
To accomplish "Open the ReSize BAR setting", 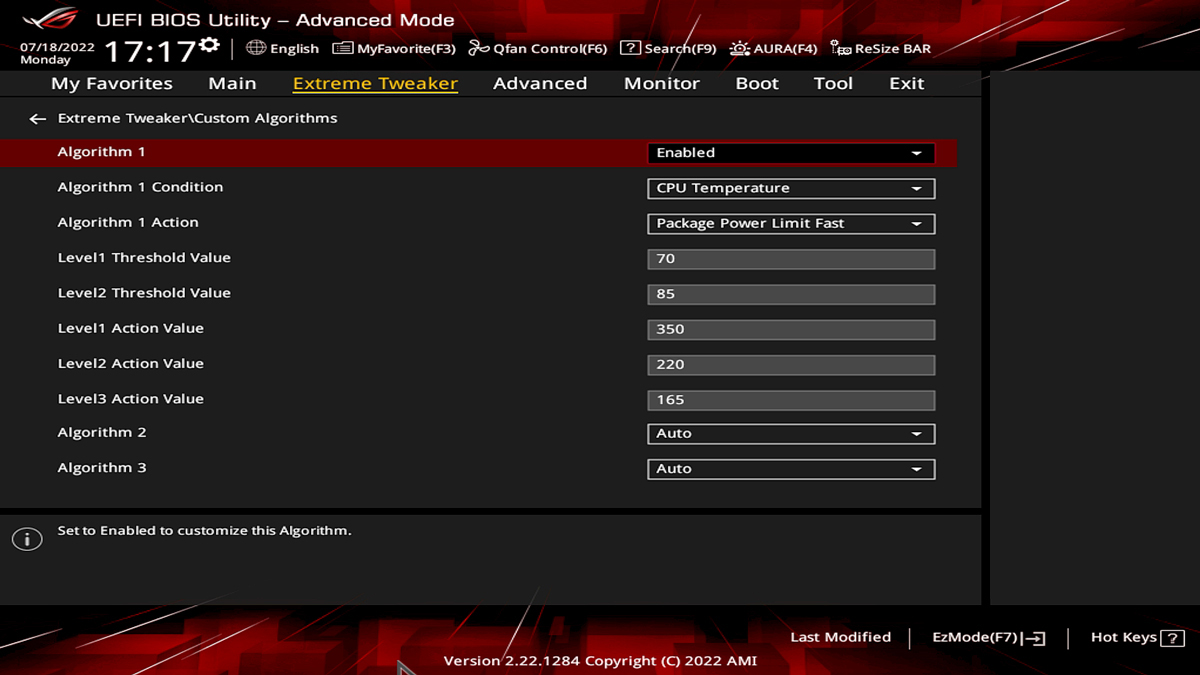I will pyautogui.click(x=881, y=48).
